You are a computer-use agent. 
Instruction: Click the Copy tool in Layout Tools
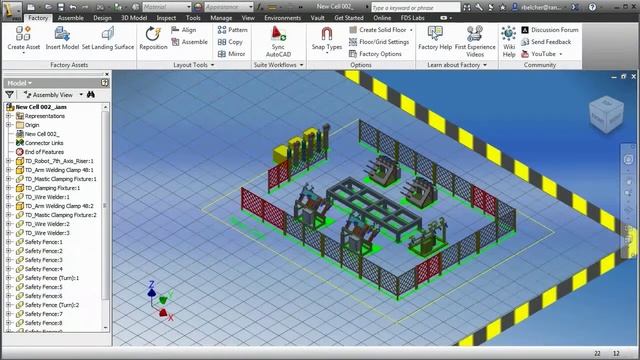[x=230, y=42]
